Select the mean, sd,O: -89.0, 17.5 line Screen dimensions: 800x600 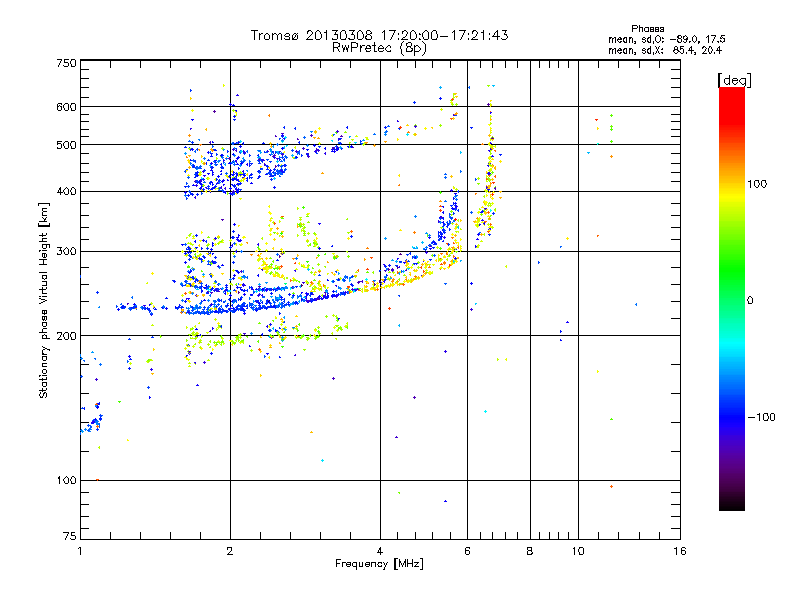tap(666, 39)
